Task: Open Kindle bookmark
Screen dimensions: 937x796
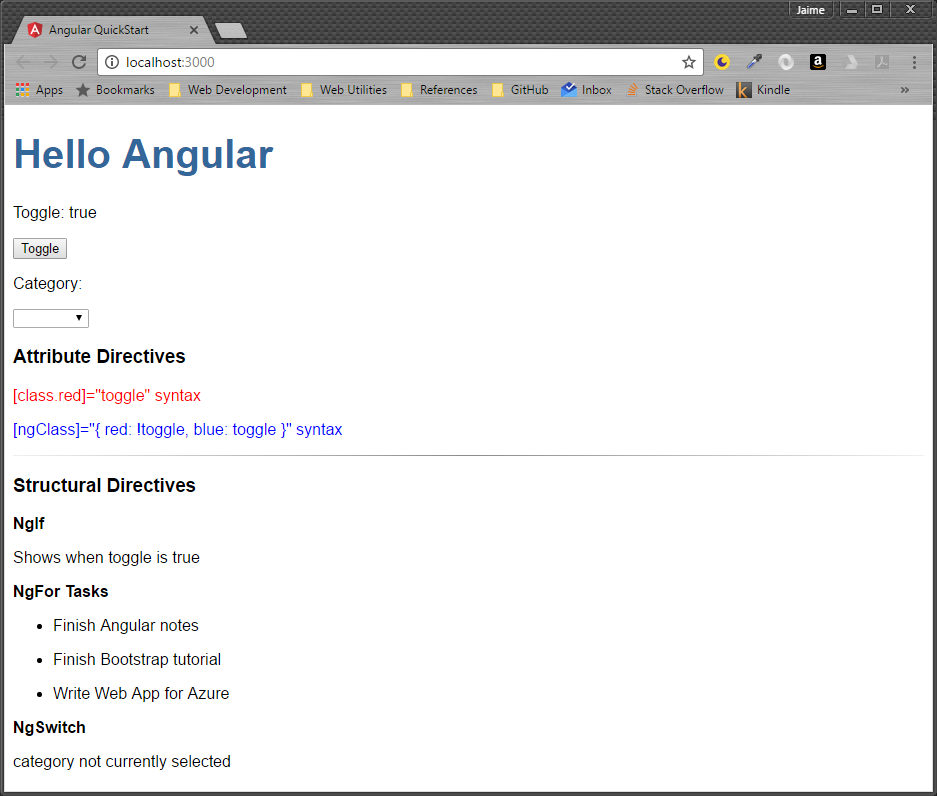Action: tap(763, 90)
